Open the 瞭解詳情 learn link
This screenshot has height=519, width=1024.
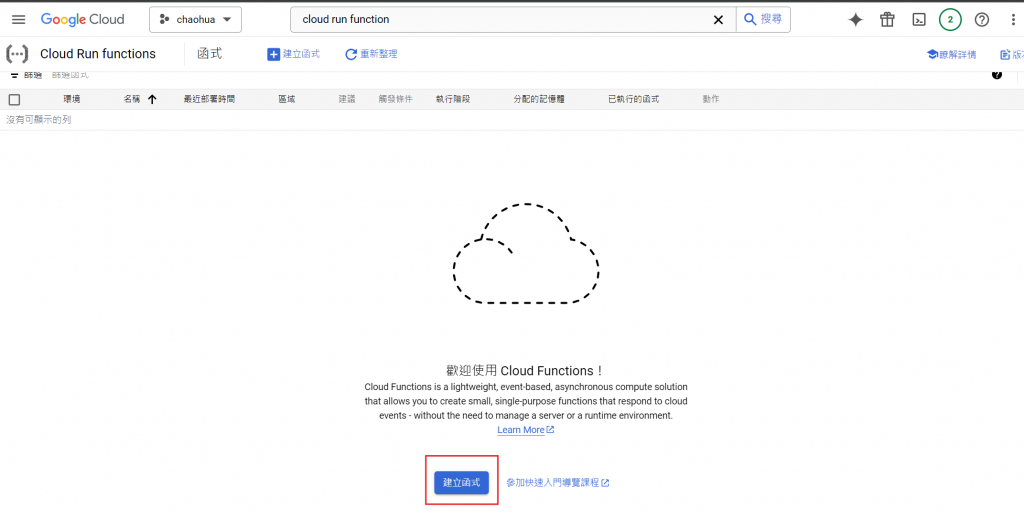(952, 54)
